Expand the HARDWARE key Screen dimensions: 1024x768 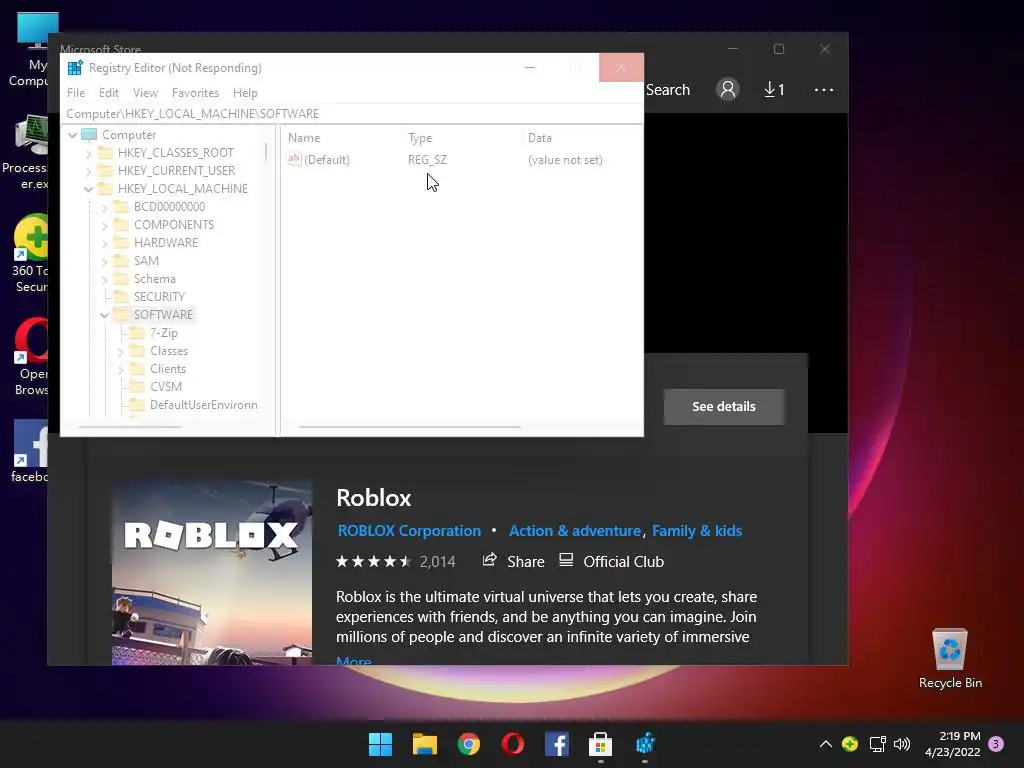(x=104, y=243)
